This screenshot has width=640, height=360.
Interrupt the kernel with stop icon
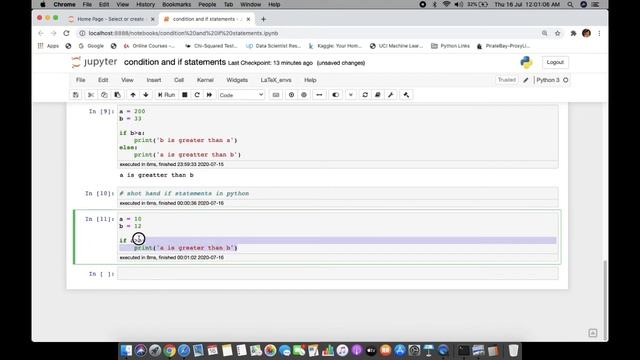click(x=184, y=95)
